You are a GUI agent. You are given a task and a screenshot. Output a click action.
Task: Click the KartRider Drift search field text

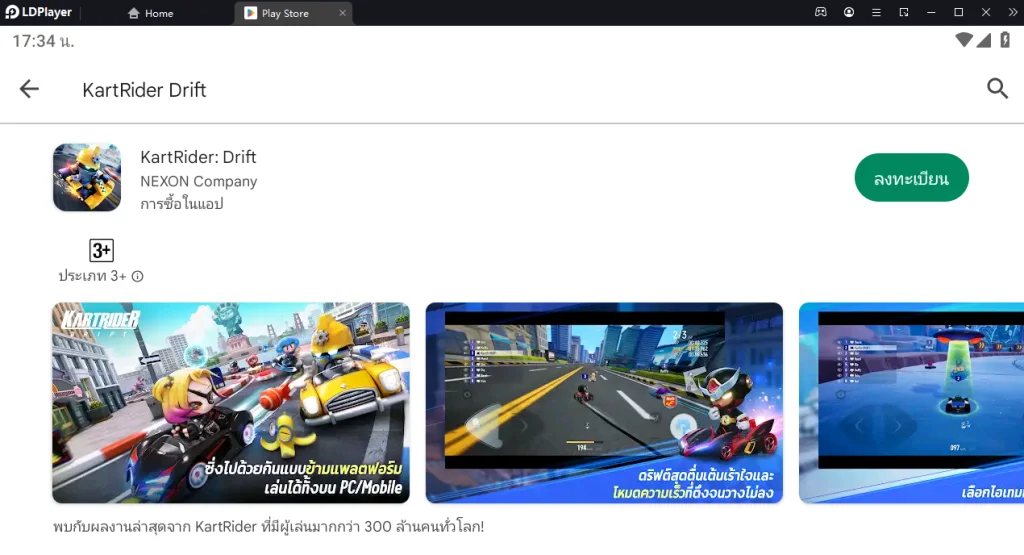(x=144, y=89)
